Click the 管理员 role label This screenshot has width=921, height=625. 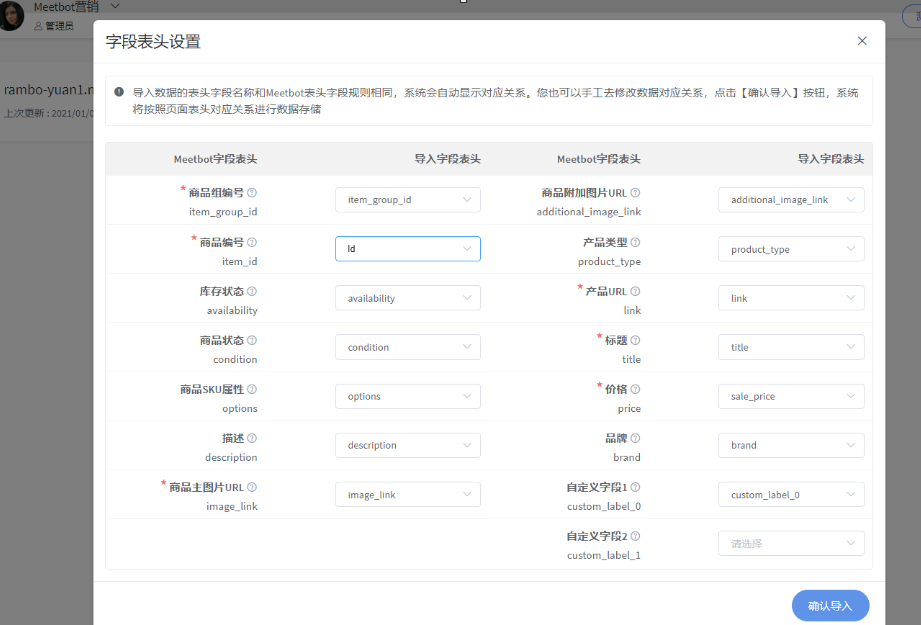(x=59, y=26)
